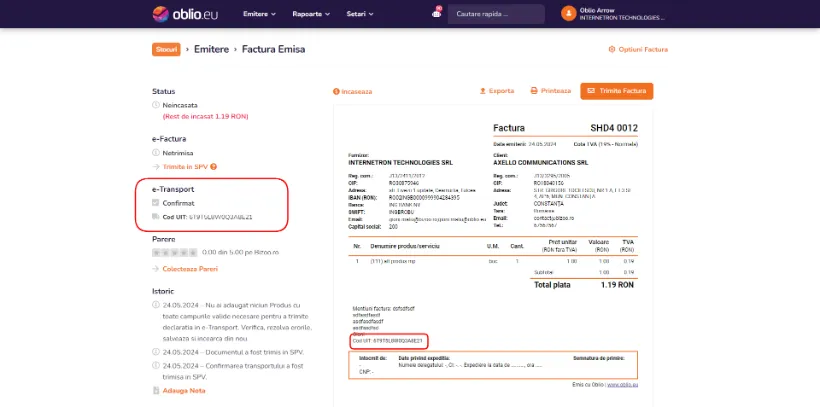Click info icon of 'Confirmarea transportului' history entry

155,365
